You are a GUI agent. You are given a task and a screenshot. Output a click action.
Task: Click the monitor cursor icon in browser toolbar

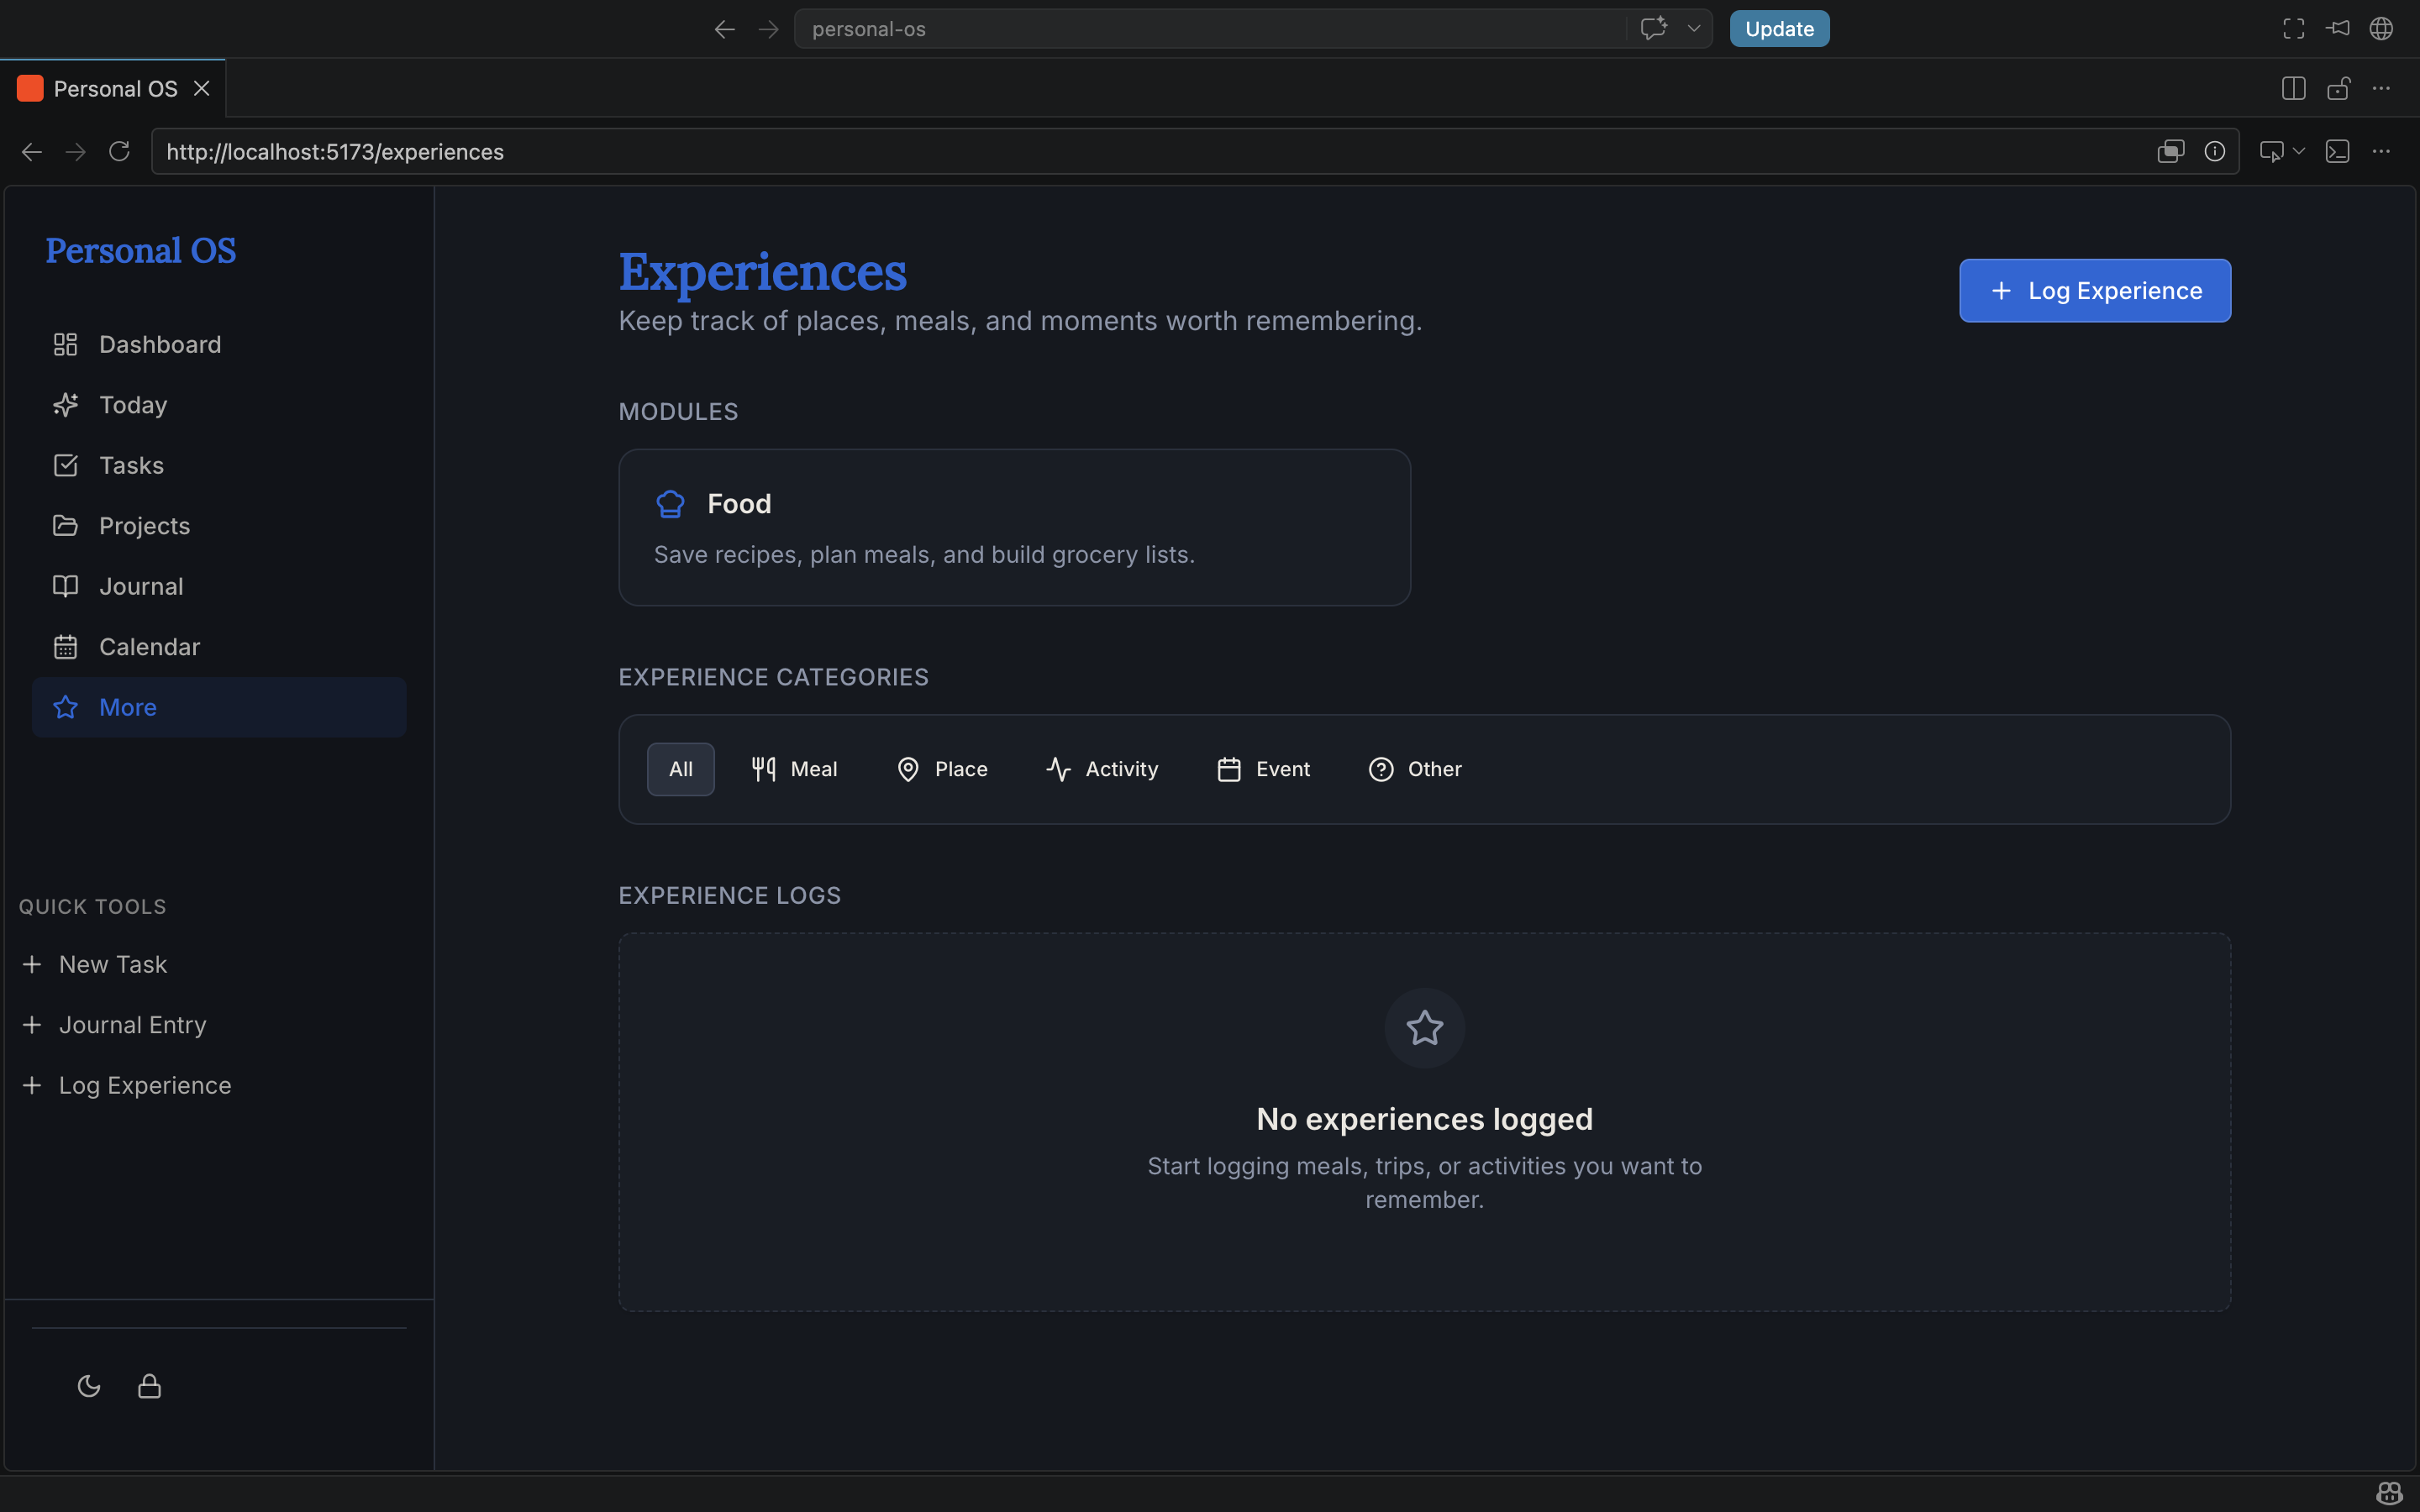2272,151
